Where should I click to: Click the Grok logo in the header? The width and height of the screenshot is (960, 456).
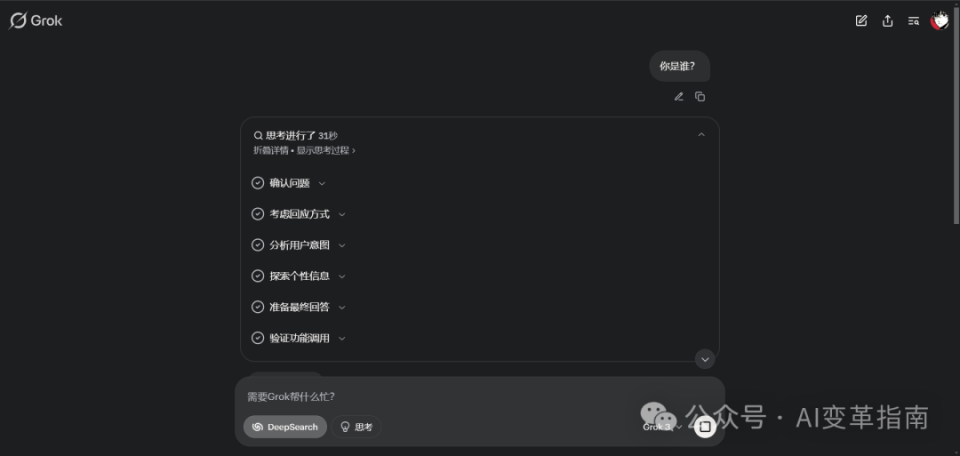pyautogui.click(x=36, y=20)
